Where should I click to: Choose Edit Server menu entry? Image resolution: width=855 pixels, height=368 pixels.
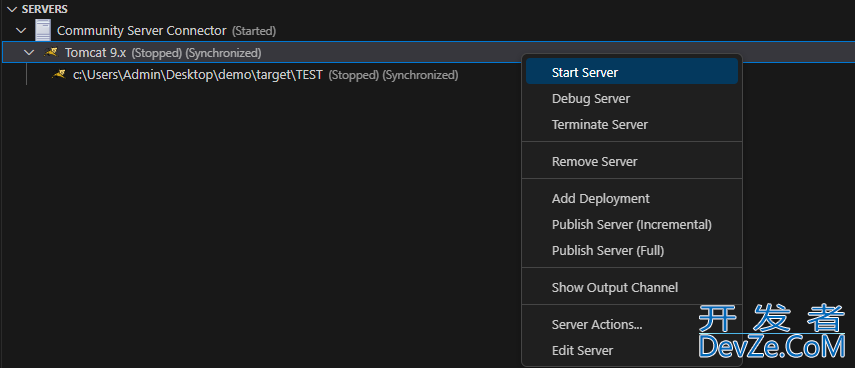(631, 351)
